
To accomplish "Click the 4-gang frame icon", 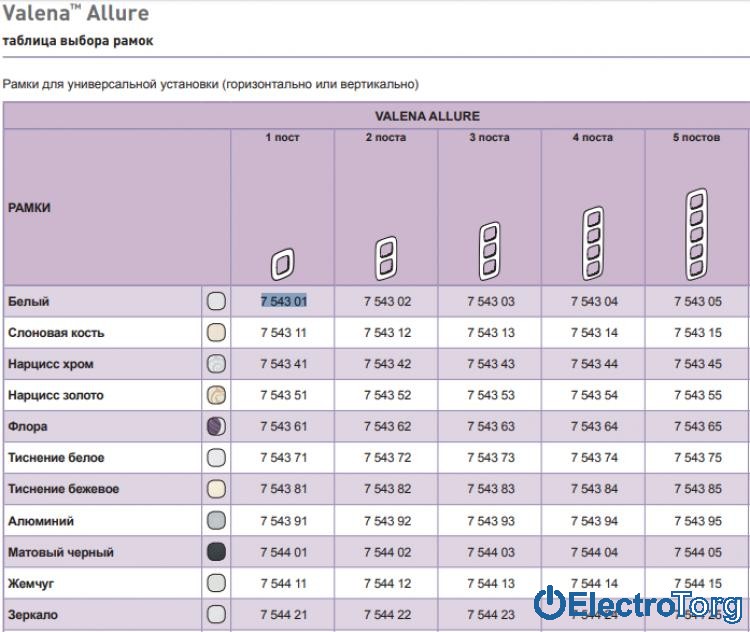I will (593, 242).
